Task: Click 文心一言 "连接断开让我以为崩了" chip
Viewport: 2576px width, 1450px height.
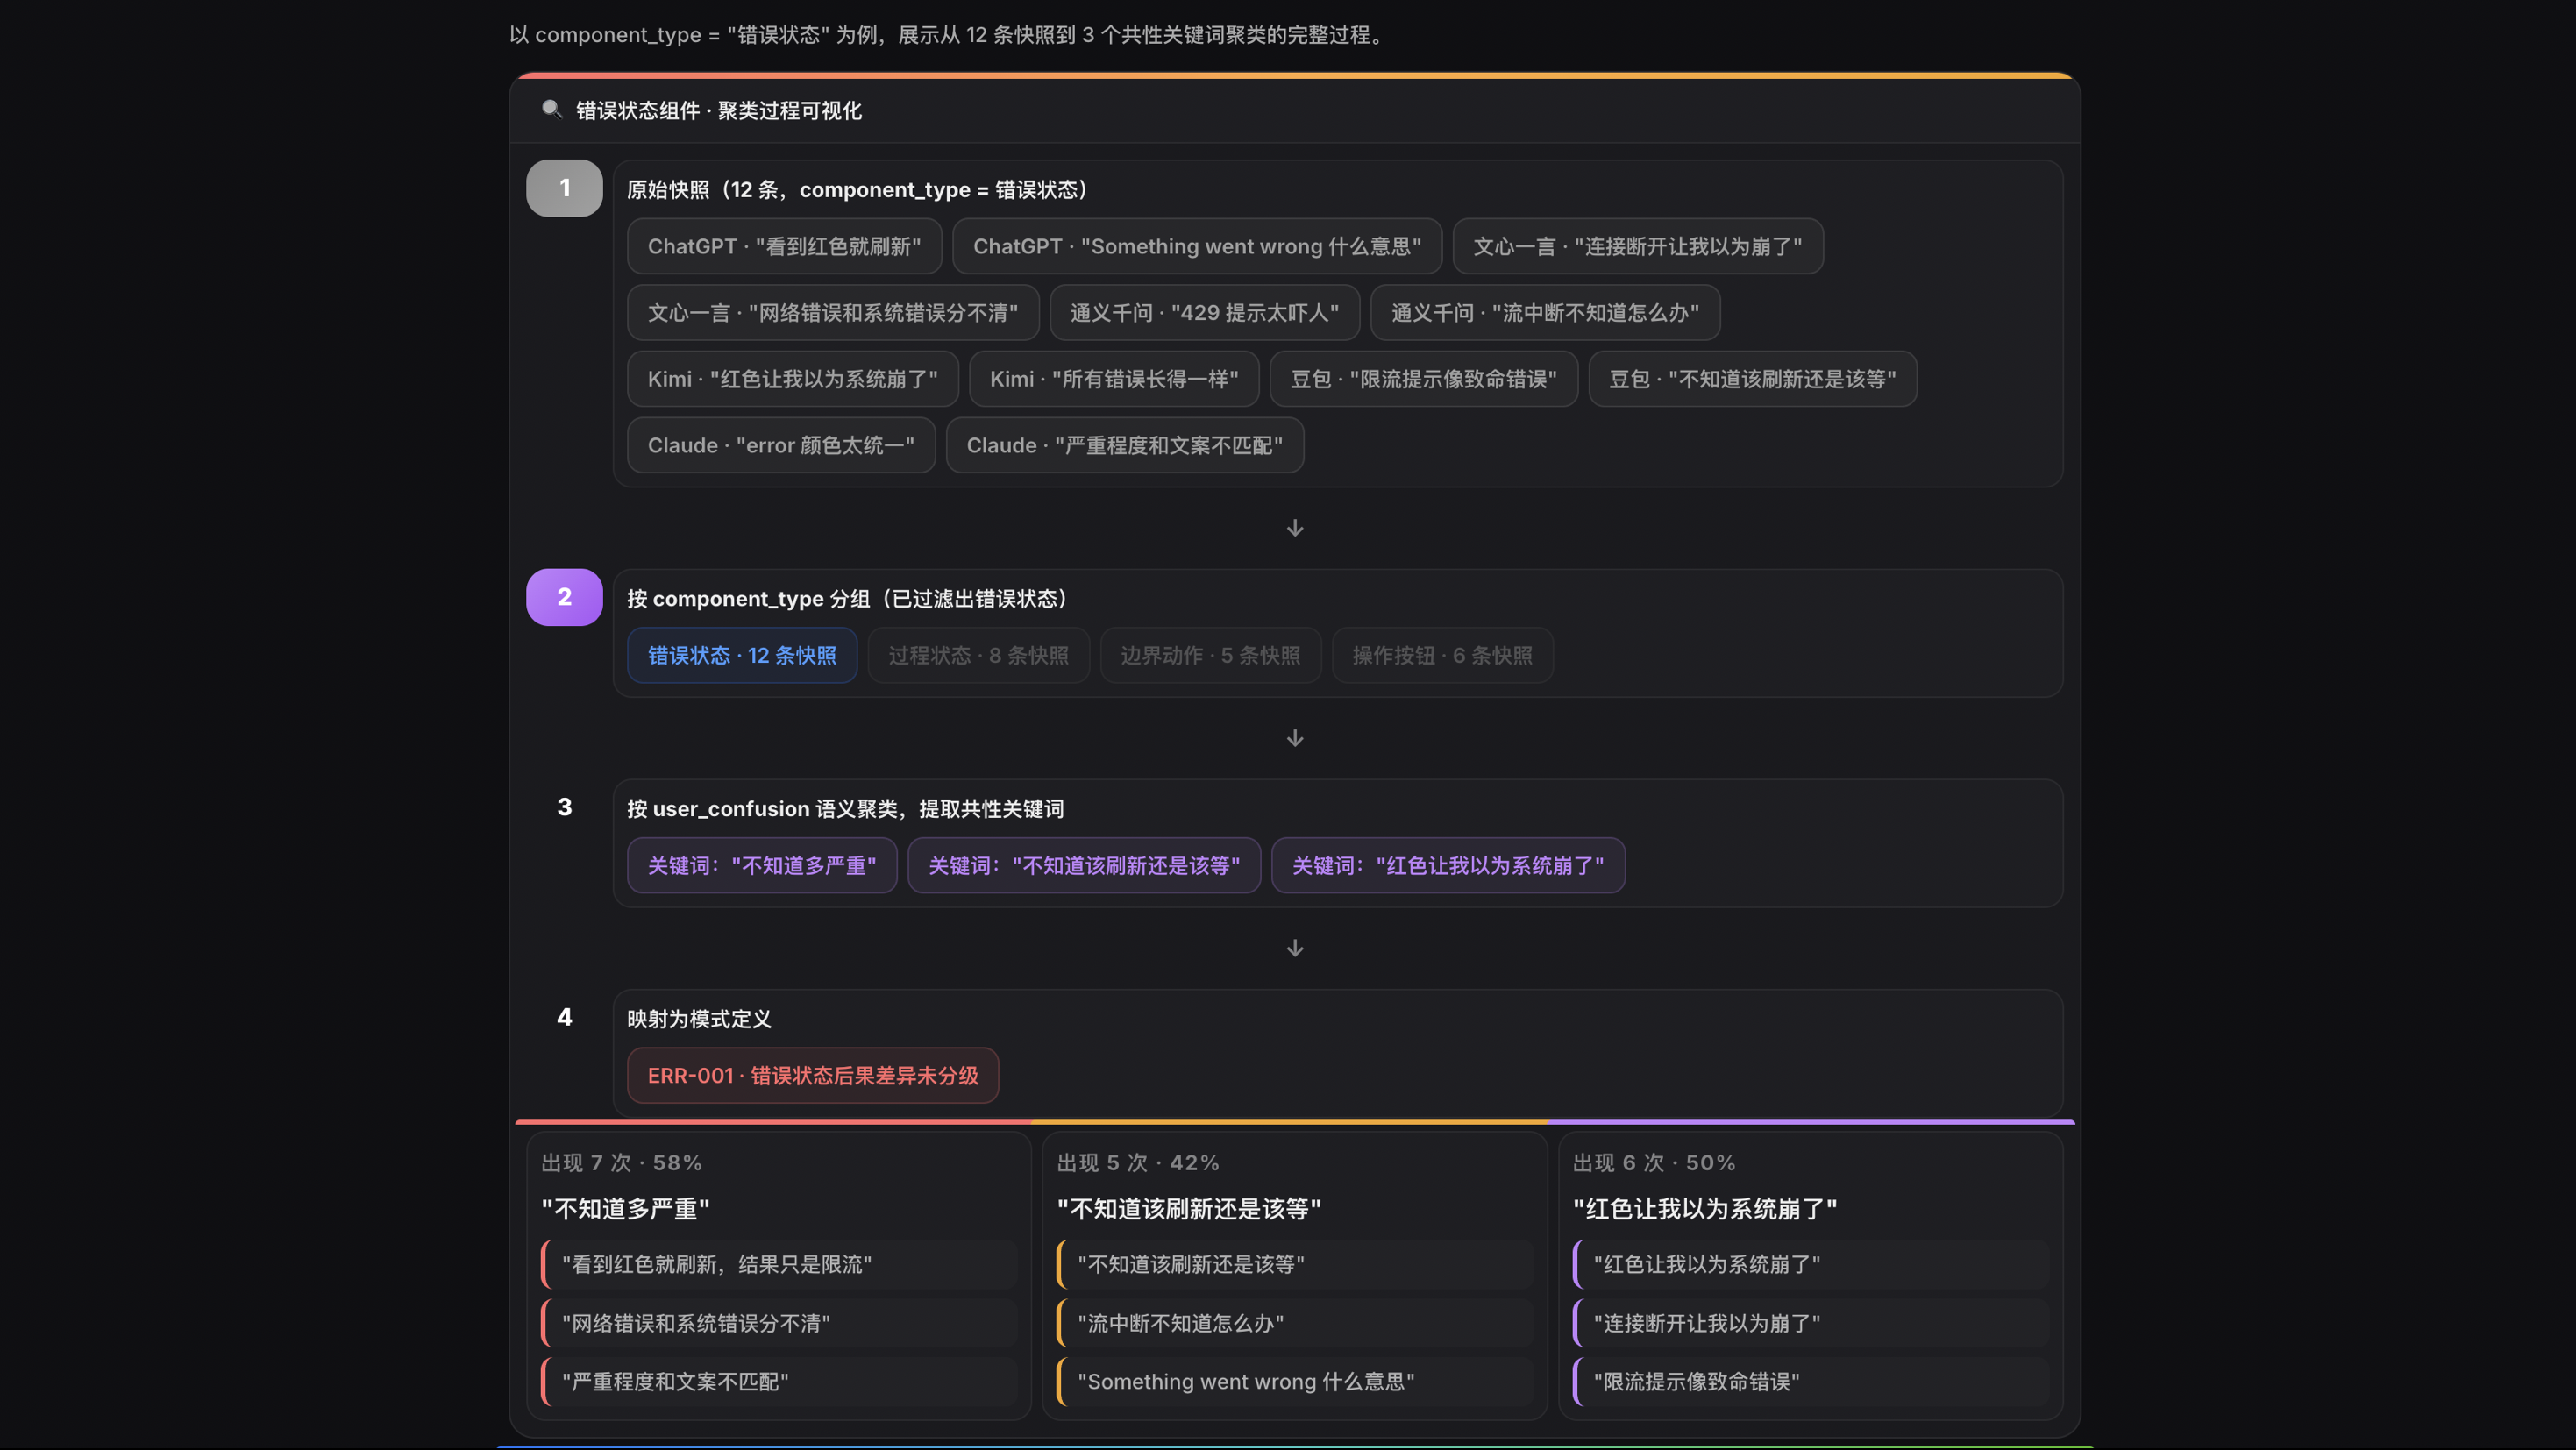Action: pos(1637,246)
